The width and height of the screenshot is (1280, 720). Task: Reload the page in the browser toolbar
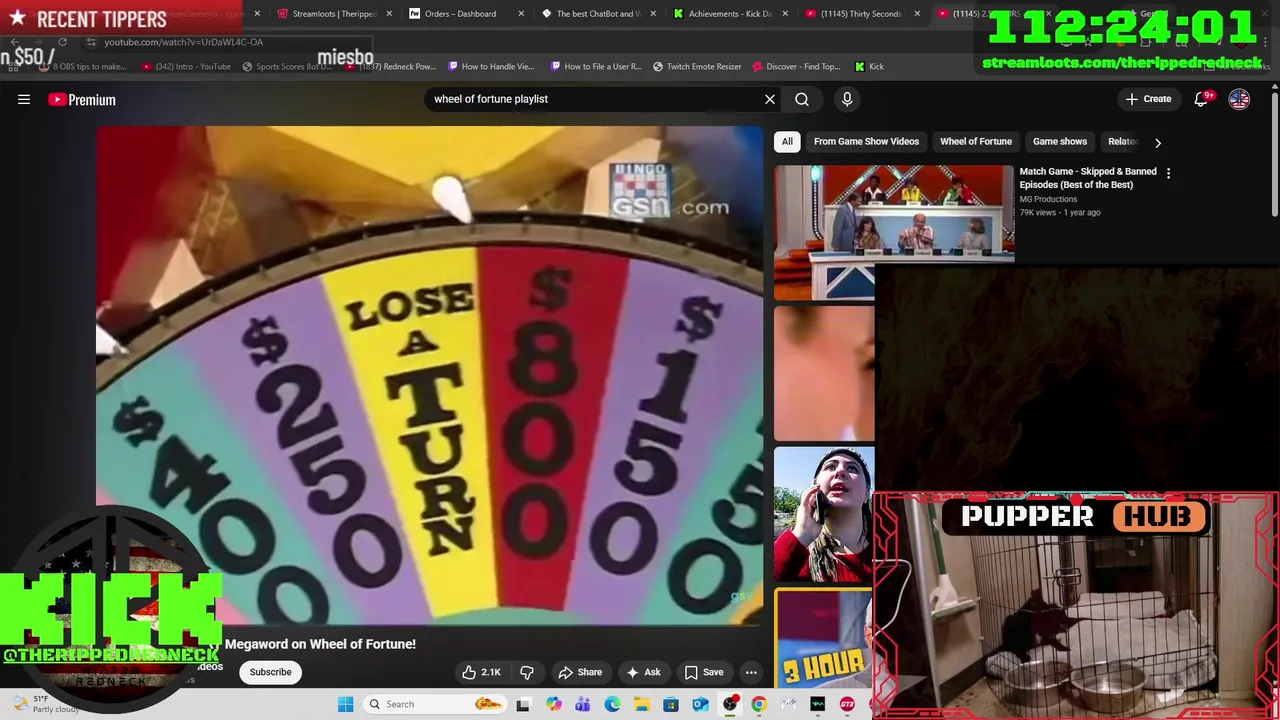point(62,42)
